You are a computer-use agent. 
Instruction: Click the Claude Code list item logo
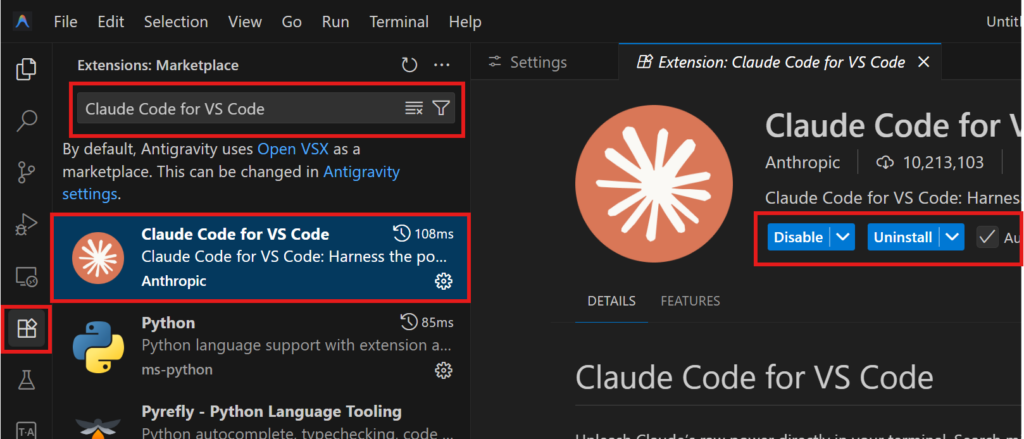pos(99,257)
